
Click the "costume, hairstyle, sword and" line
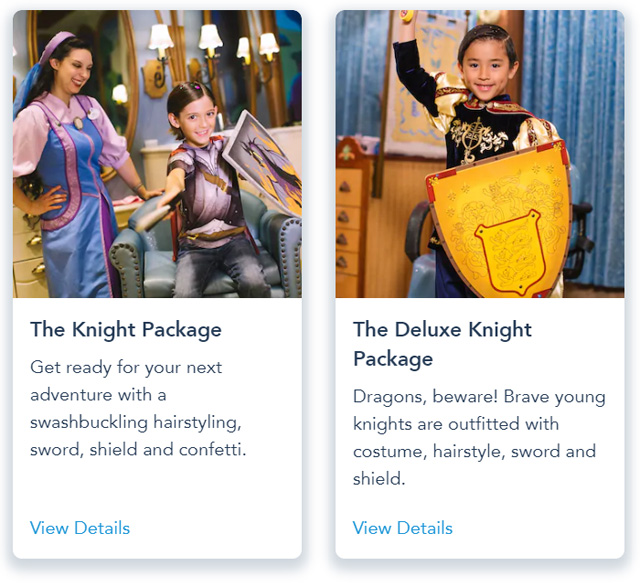[474, 451]
